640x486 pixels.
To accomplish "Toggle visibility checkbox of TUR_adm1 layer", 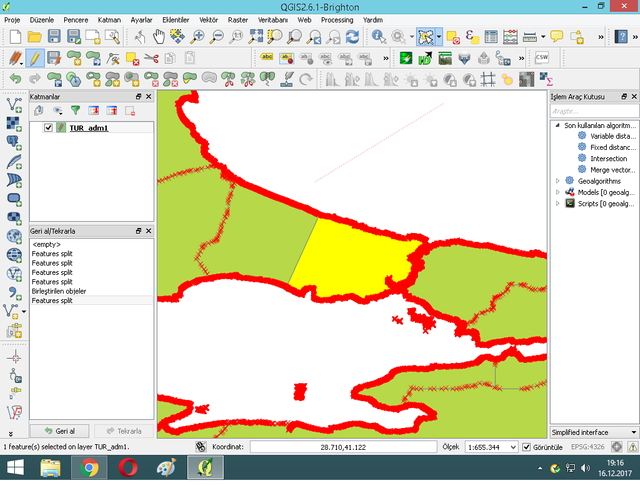I will (48, 128).
